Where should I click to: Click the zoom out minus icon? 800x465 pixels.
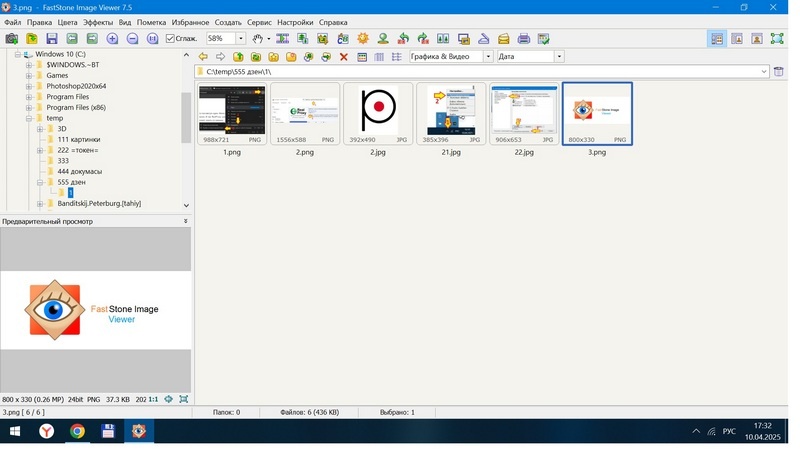[132, 39]
